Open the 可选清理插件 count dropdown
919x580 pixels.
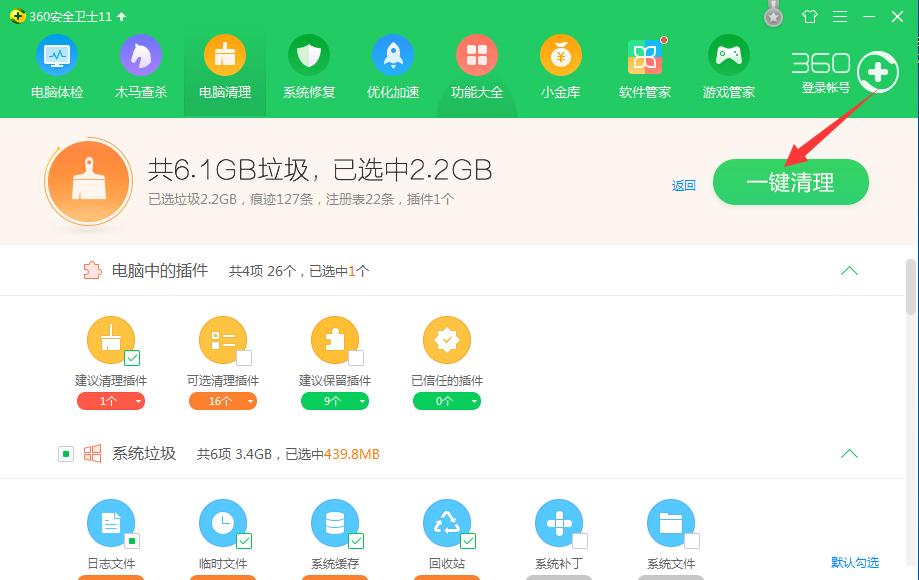(x=249, y=401)
